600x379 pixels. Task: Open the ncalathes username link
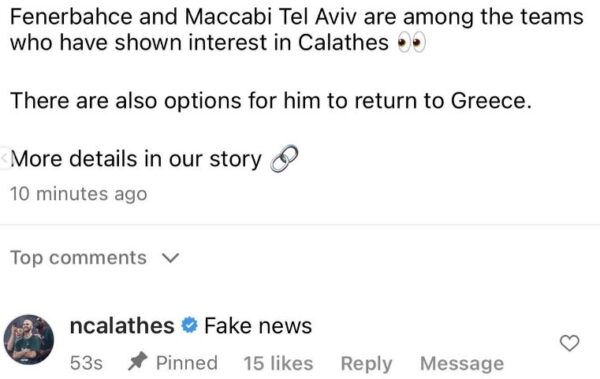pyautogui.click(x=122, y=326)
